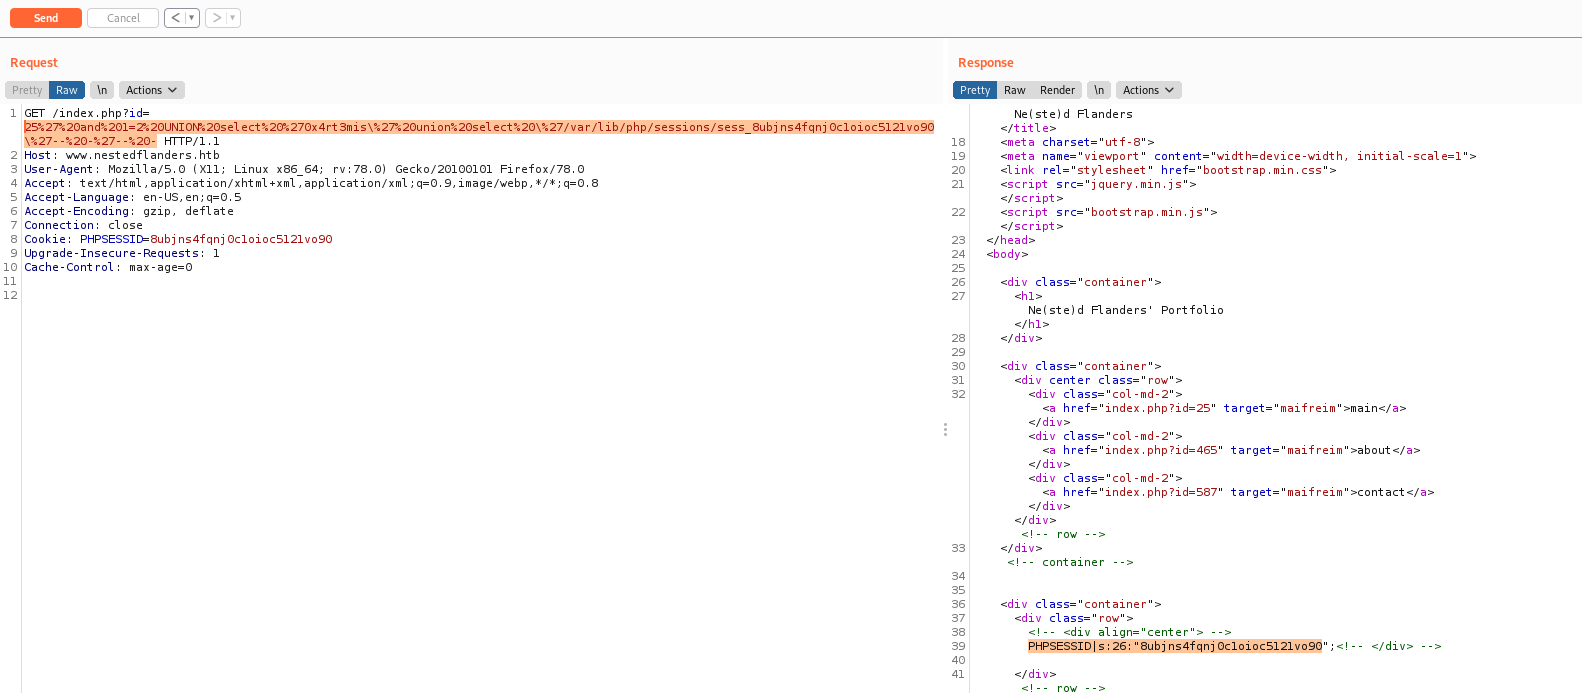
Task: Switch Response view to Raw tab
Action: [x=1015, y=90]
